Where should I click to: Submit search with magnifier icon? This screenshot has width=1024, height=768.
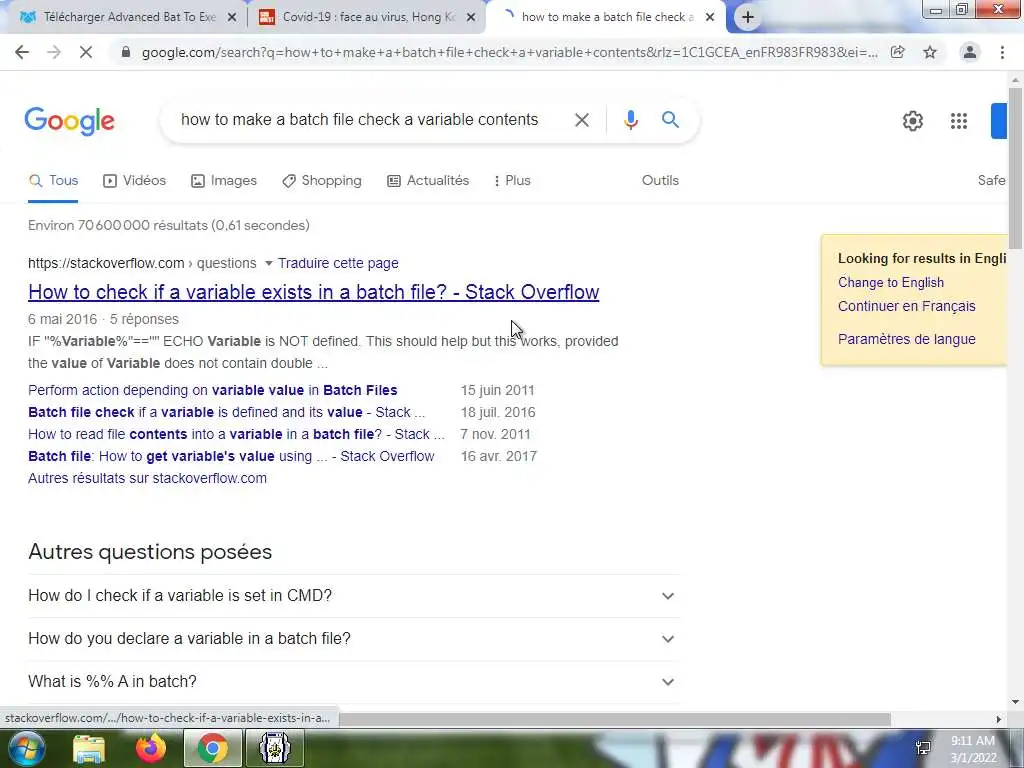[670, 120]
